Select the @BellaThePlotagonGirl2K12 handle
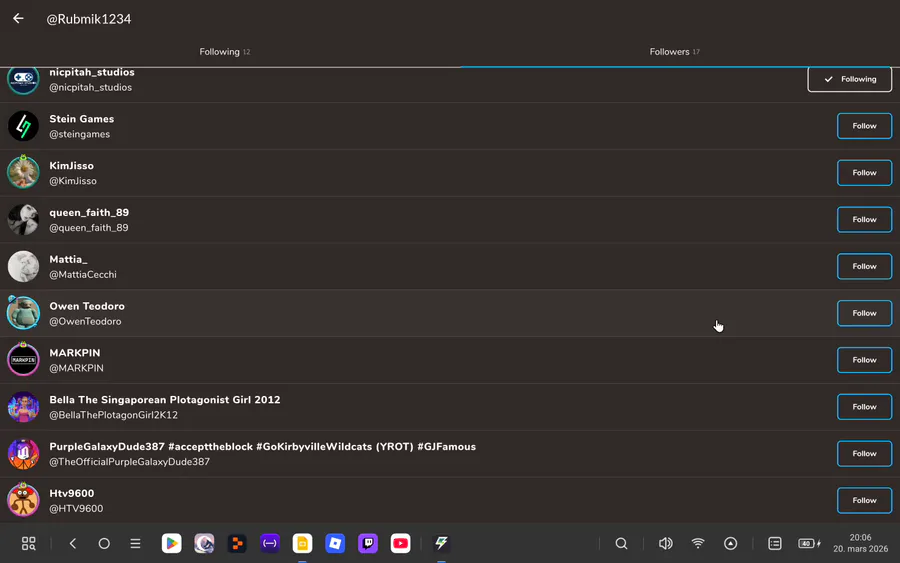This screenshot has height=563, width=900. (x=113, y=415)
